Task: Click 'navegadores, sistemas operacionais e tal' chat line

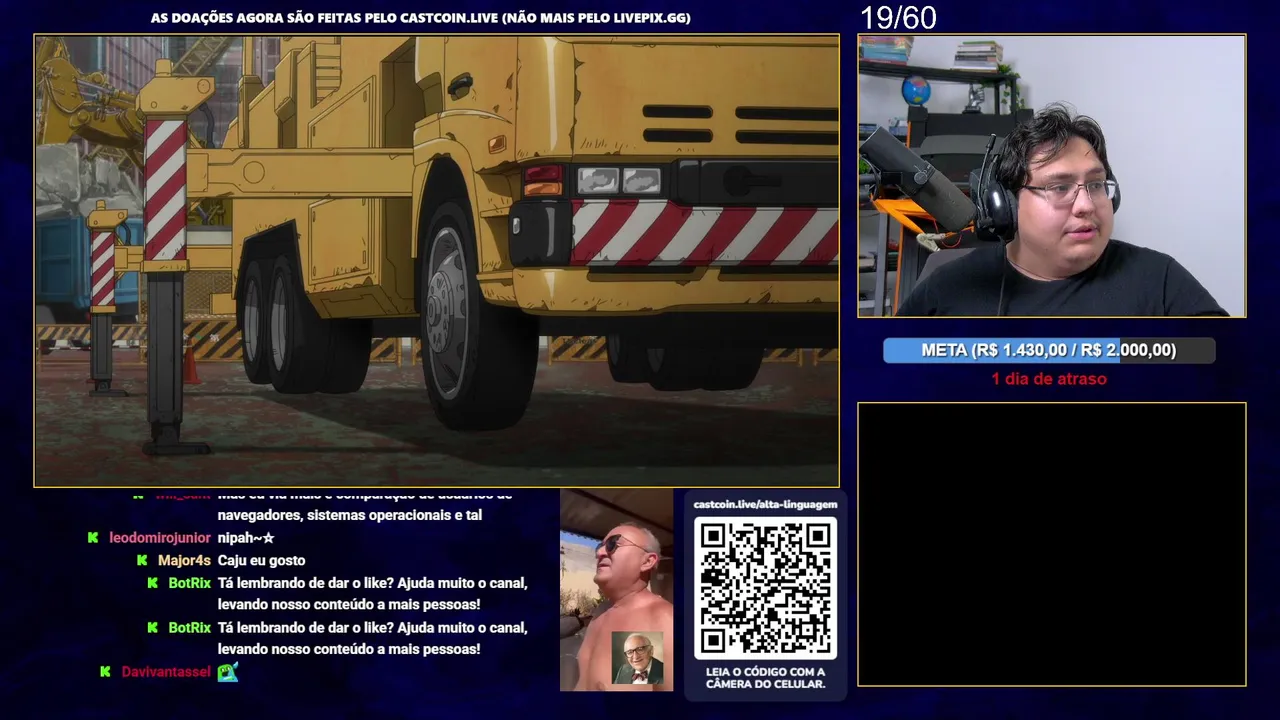Action: [350, 515]
